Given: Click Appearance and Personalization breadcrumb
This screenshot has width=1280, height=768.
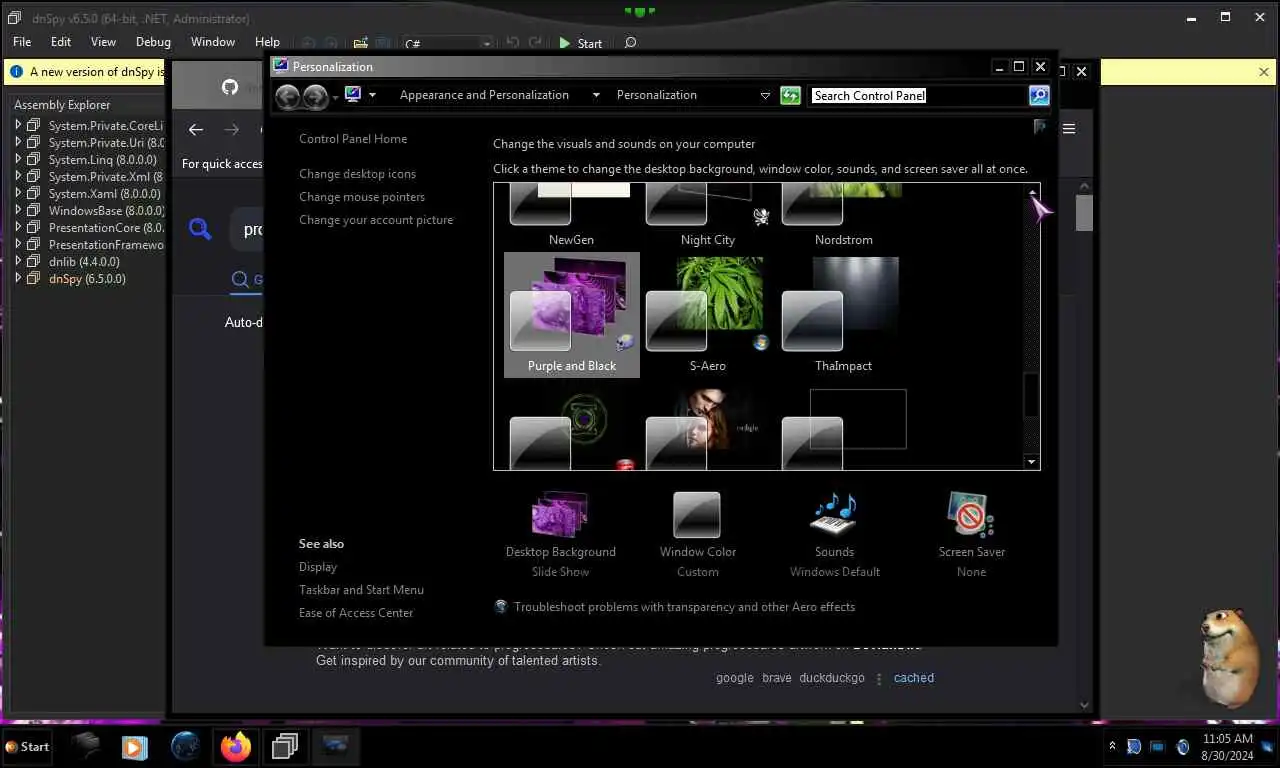Looking at the screenshot, I should click(484, 95).
